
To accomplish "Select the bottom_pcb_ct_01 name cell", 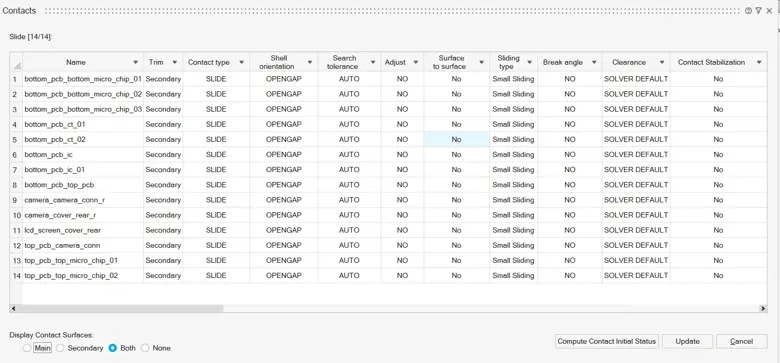I will click(83, 124).
